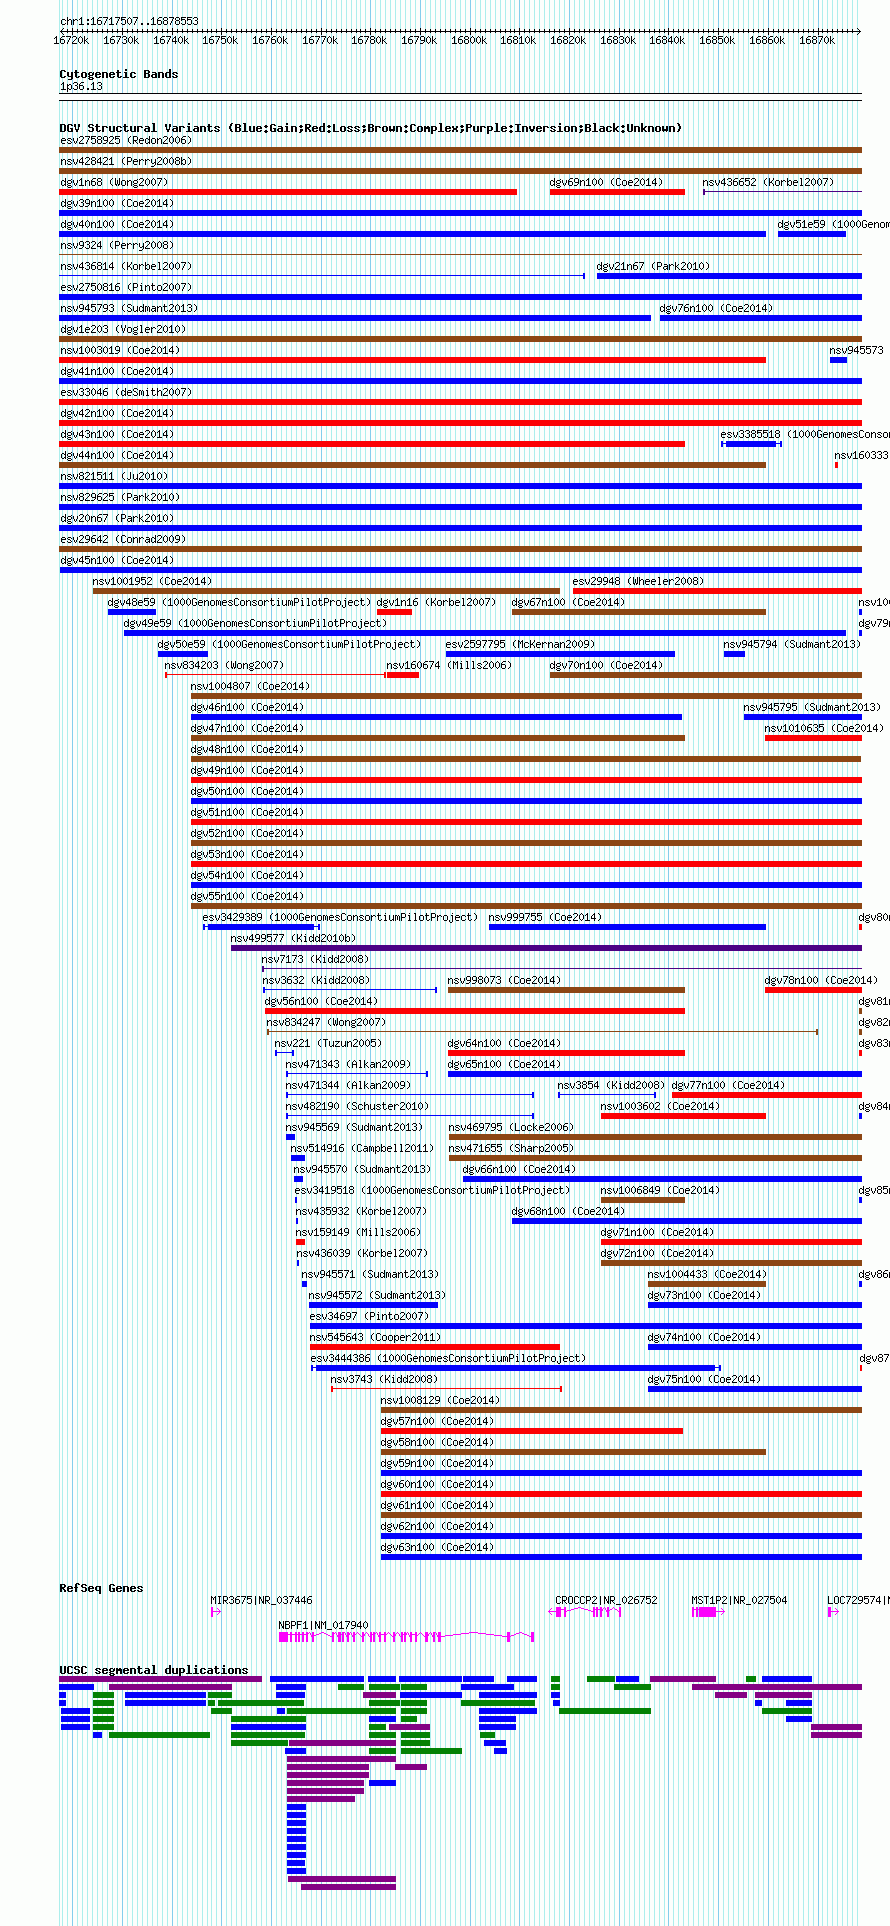Click the nsv436652 (Korbel2007) label
This screenshot has height=1926, width=890.
click(768, 182)
